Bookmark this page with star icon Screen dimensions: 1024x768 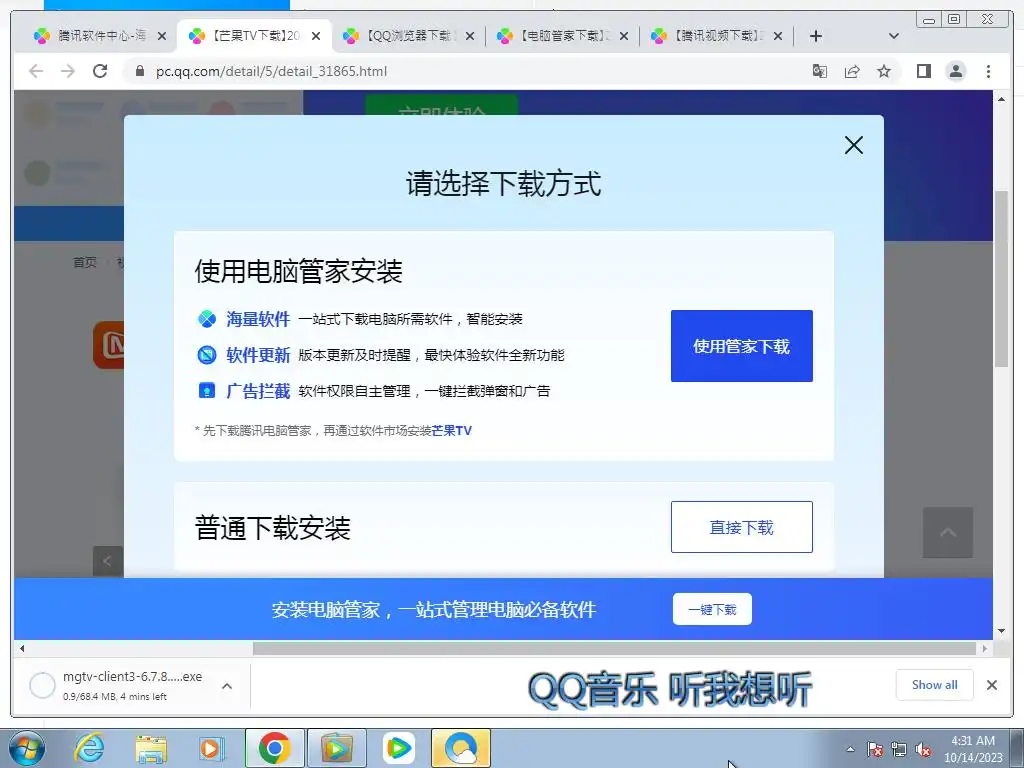point(884,71)
